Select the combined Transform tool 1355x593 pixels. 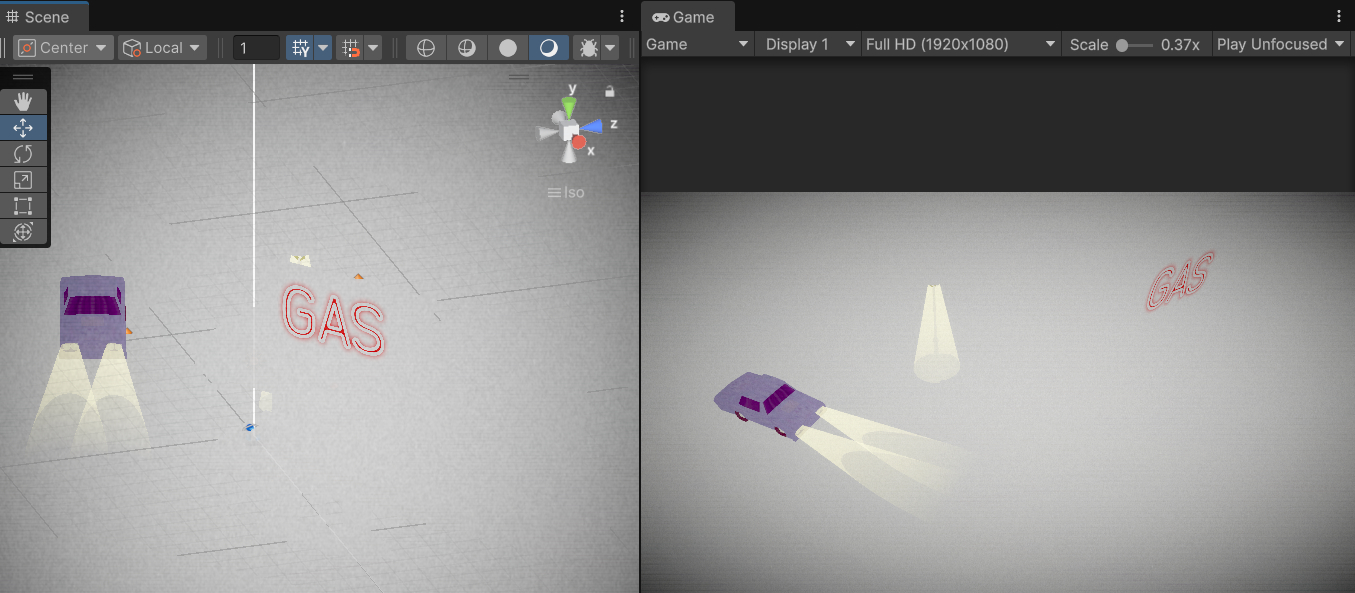click(x=23, y=232)
